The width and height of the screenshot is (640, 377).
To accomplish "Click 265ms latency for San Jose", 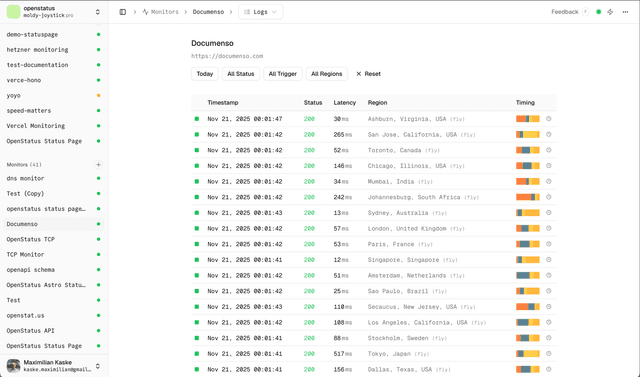I will 341,135.
